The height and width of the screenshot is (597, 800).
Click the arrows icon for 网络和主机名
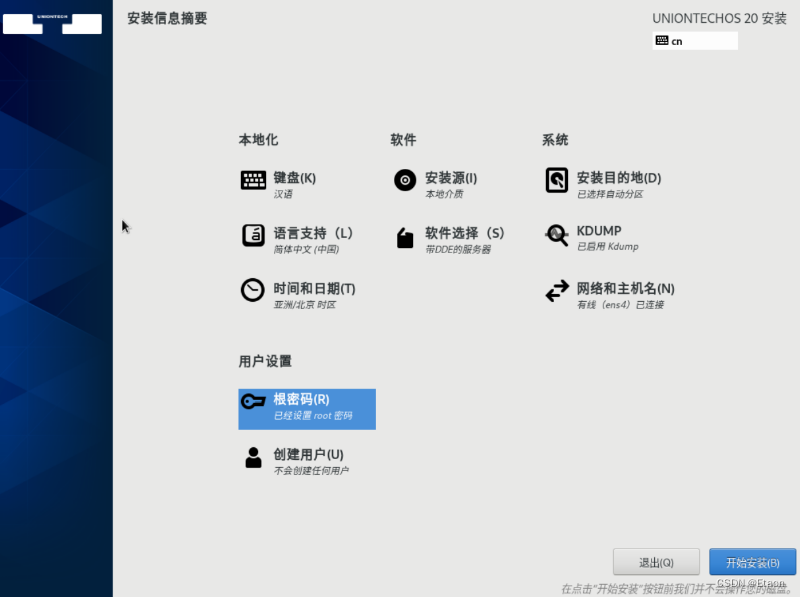point(557,290)
